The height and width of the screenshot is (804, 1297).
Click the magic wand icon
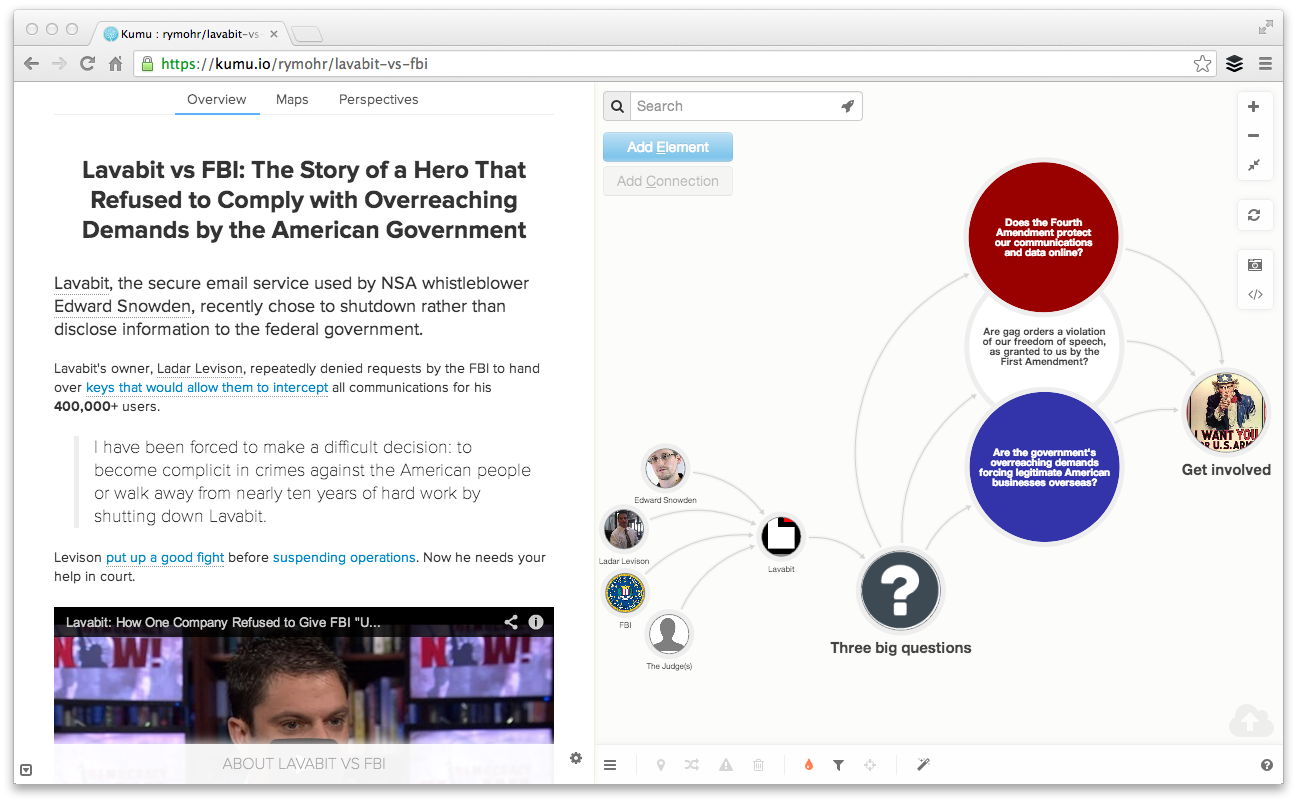coord(924,765)
